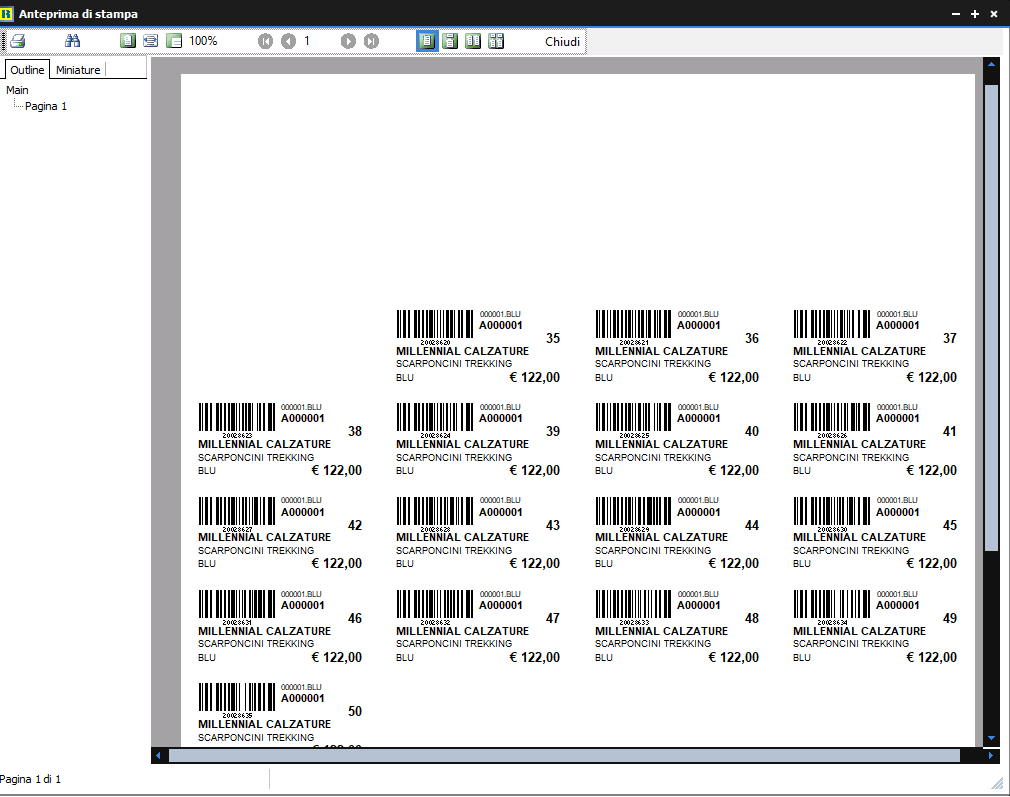
Task: Click horizontal scrollbar right arrow
Action: pos(991,756)
